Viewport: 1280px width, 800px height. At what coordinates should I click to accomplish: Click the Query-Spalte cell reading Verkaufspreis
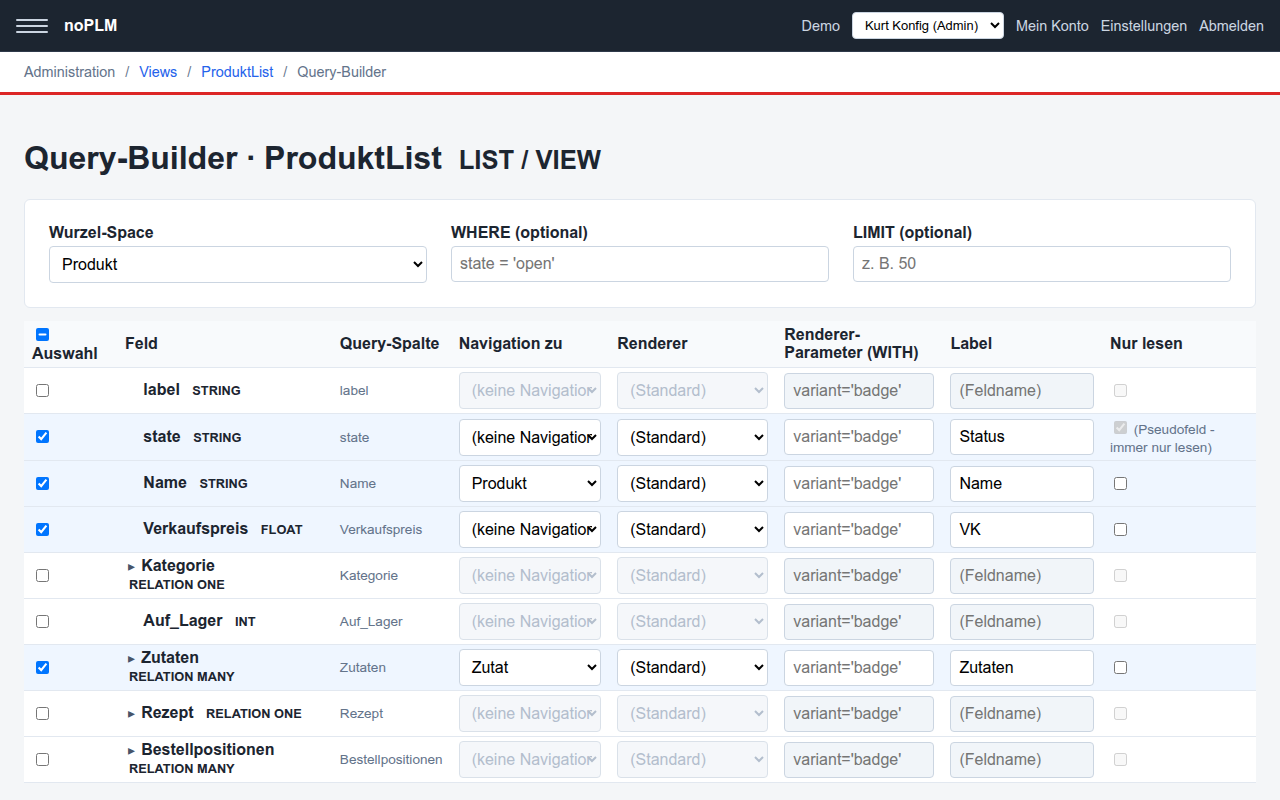[381, 530]
